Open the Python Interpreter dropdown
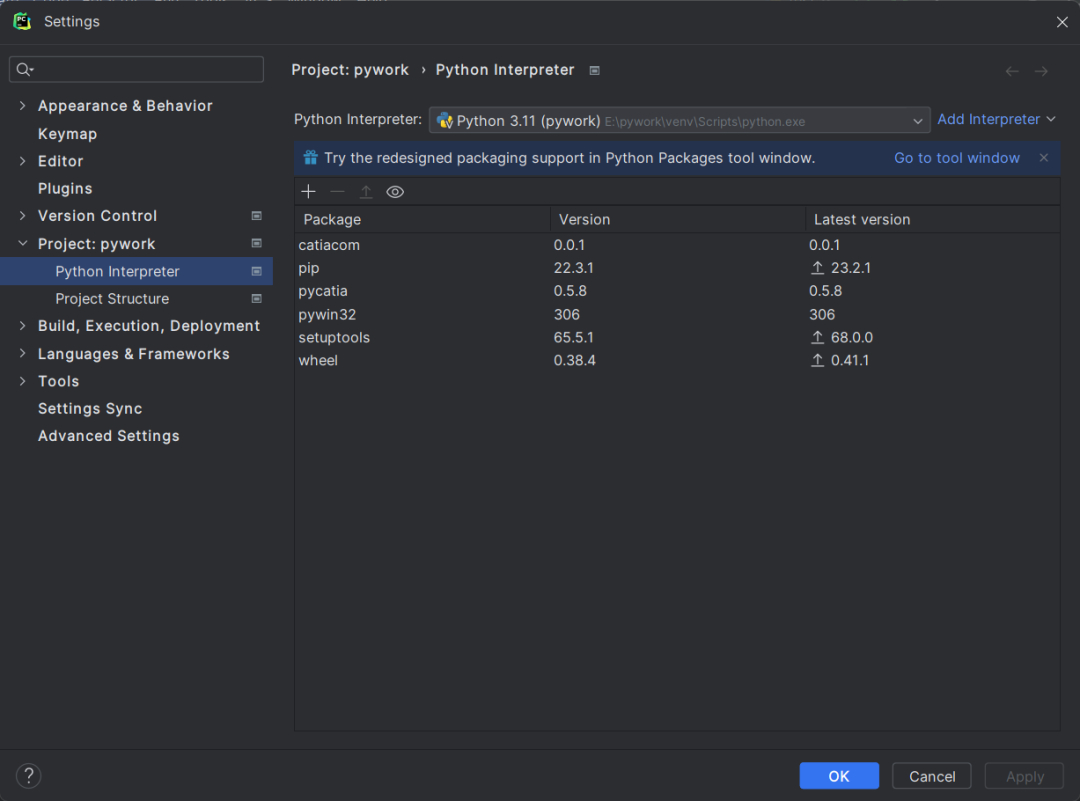This screenshot has width=1080, height=801. click(x=679, y=121)
